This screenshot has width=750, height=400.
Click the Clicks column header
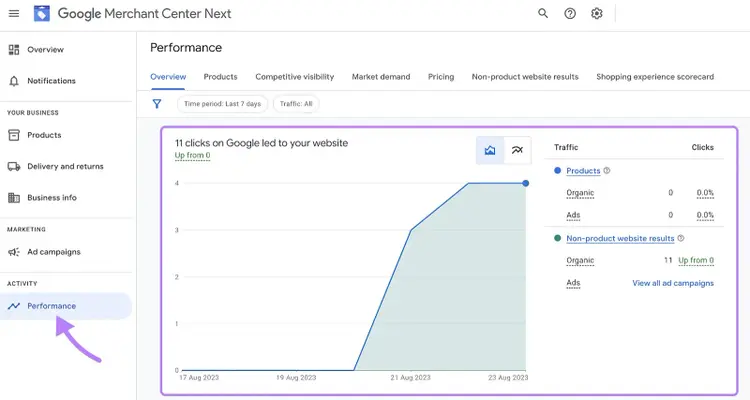pos(703,147)
